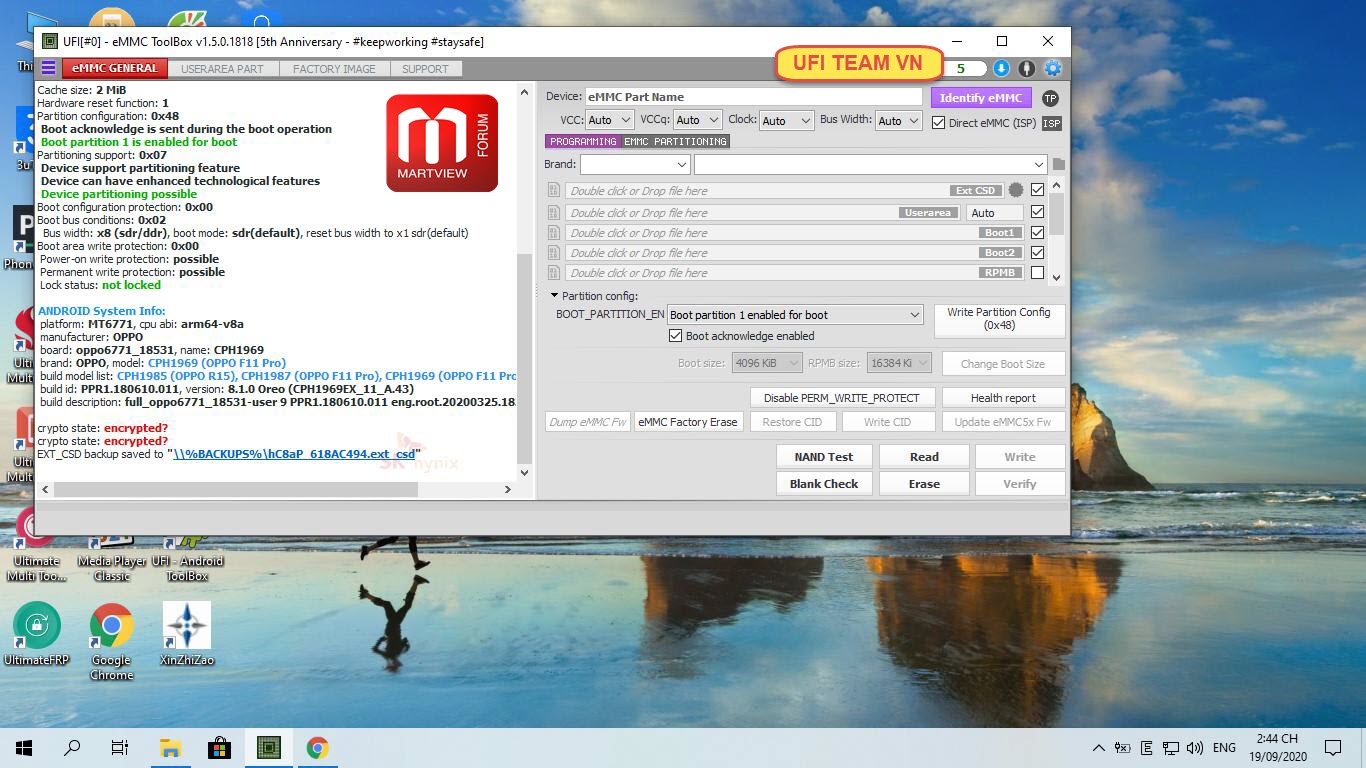
Task: Open taskbar search magnifier
Action: (72, 748)
